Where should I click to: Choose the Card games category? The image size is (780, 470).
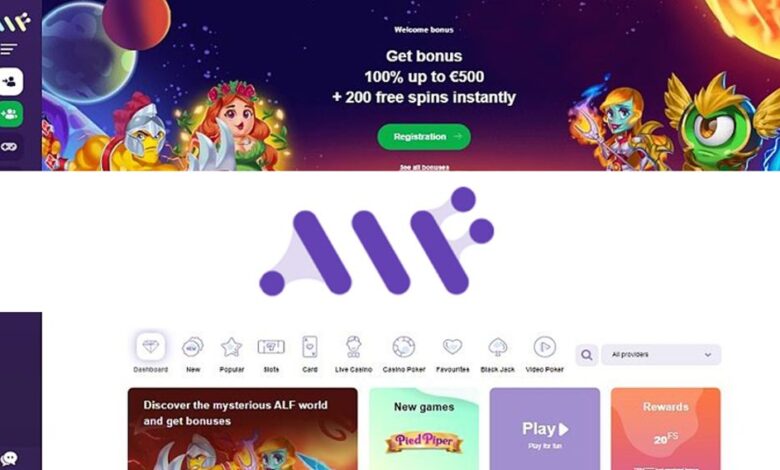click(x=310, y=354)
